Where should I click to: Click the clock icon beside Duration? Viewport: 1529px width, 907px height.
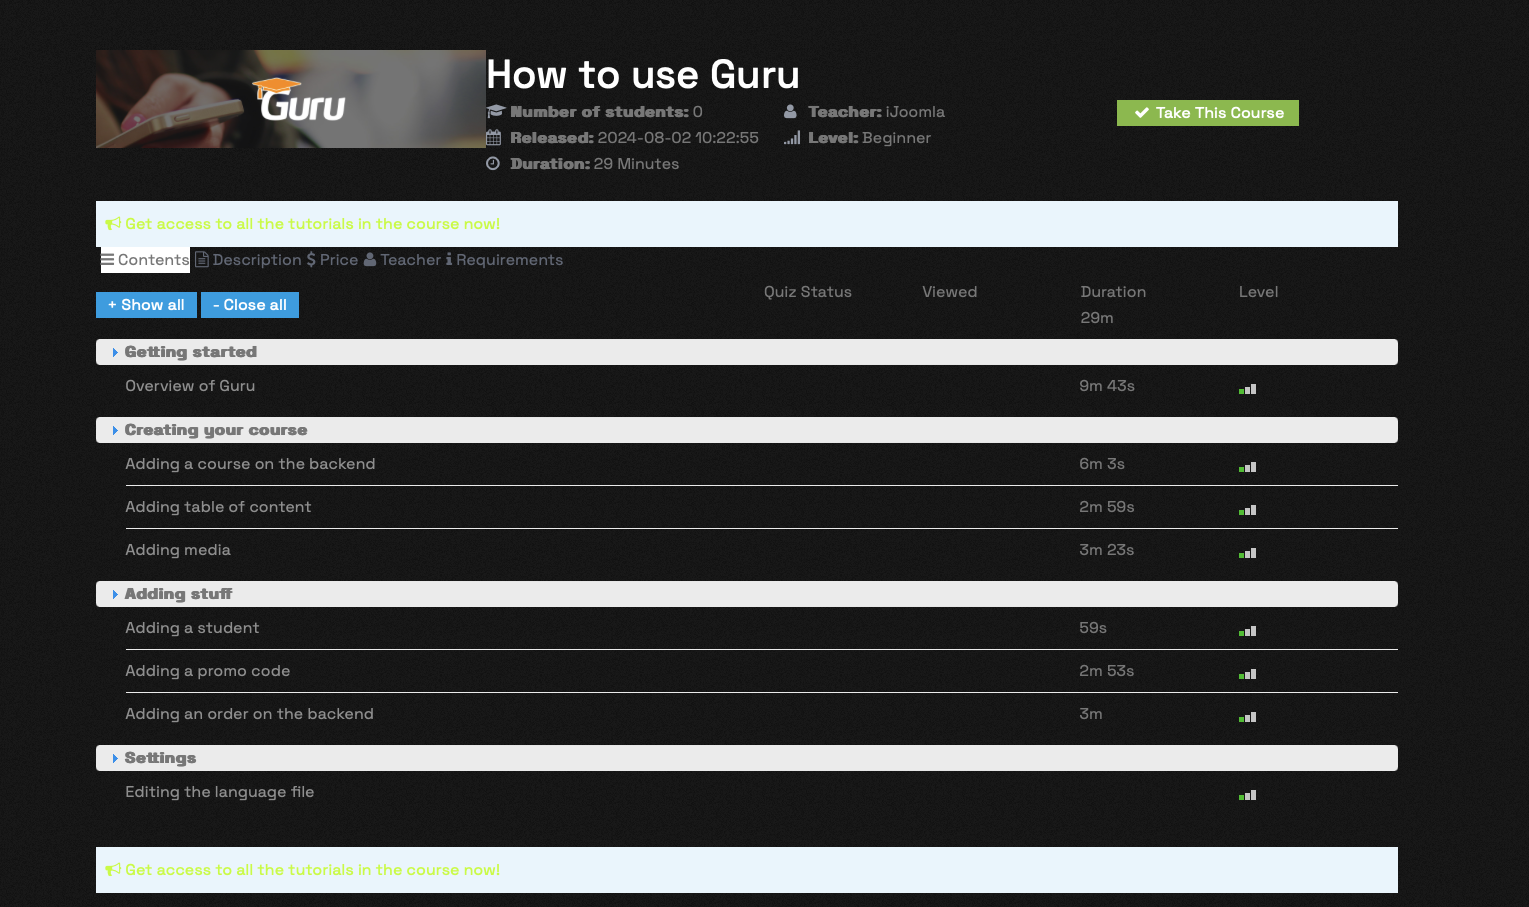[493, 164]
